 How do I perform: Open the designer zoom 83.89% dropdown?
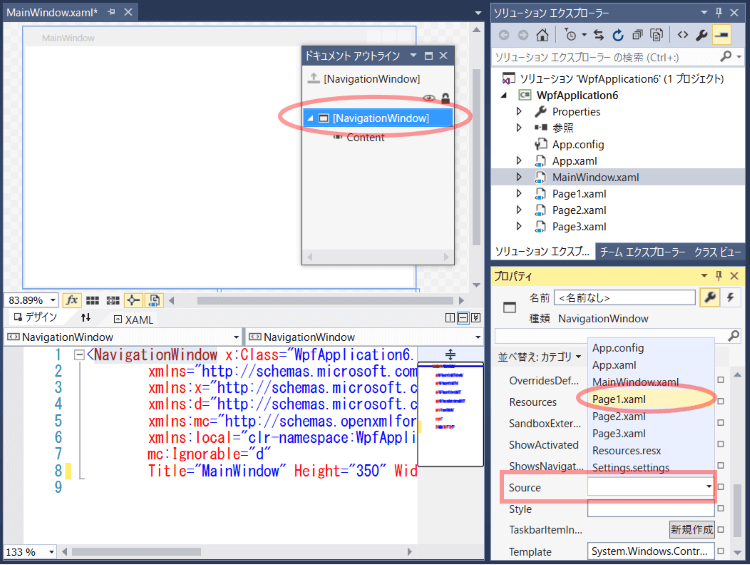(53, 300)
